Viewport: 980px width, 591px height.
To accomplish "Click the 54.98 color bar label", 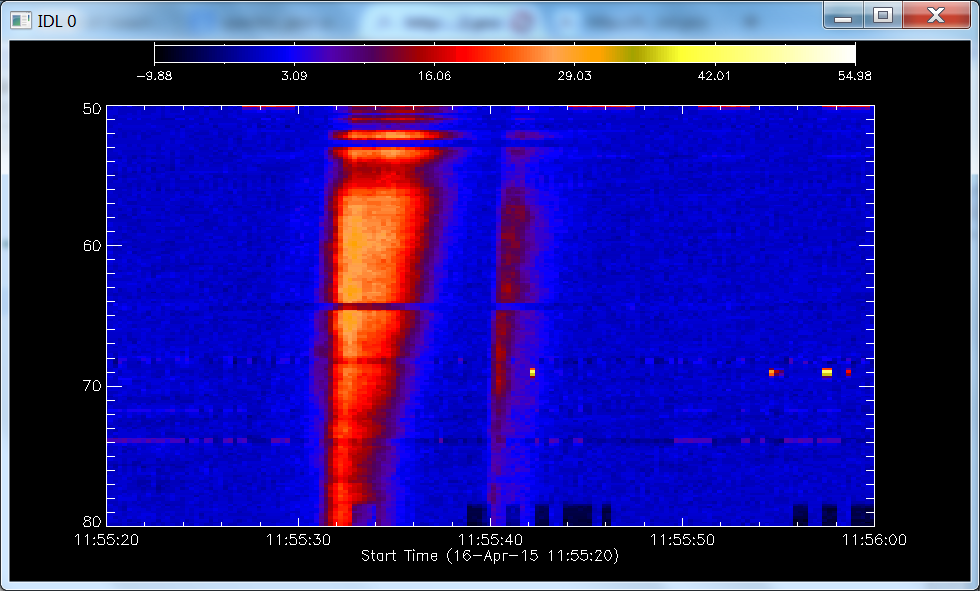I will click(854, 76).
